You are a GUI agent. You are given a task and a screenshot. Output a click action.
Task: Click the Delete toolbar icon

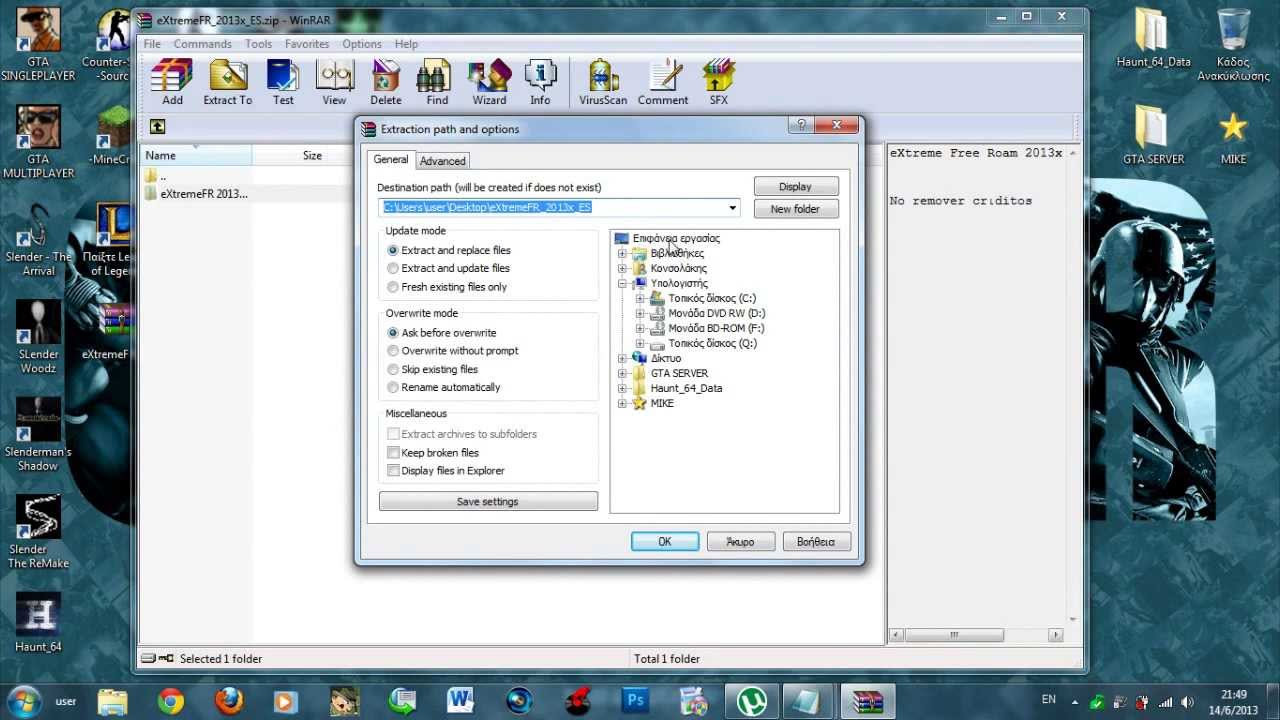[x=386, y=82]
